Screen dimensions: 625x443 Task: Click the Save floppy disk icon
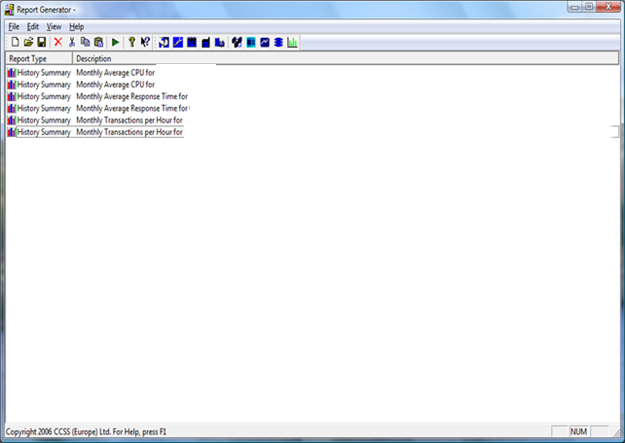point(42,42)
